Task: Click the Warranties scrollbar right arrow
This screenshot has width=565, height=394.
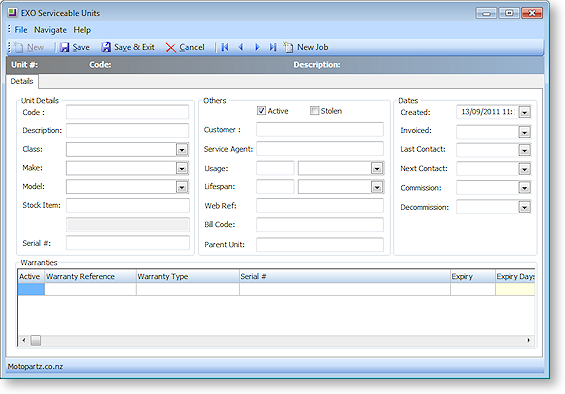Action: coord(529,340)
